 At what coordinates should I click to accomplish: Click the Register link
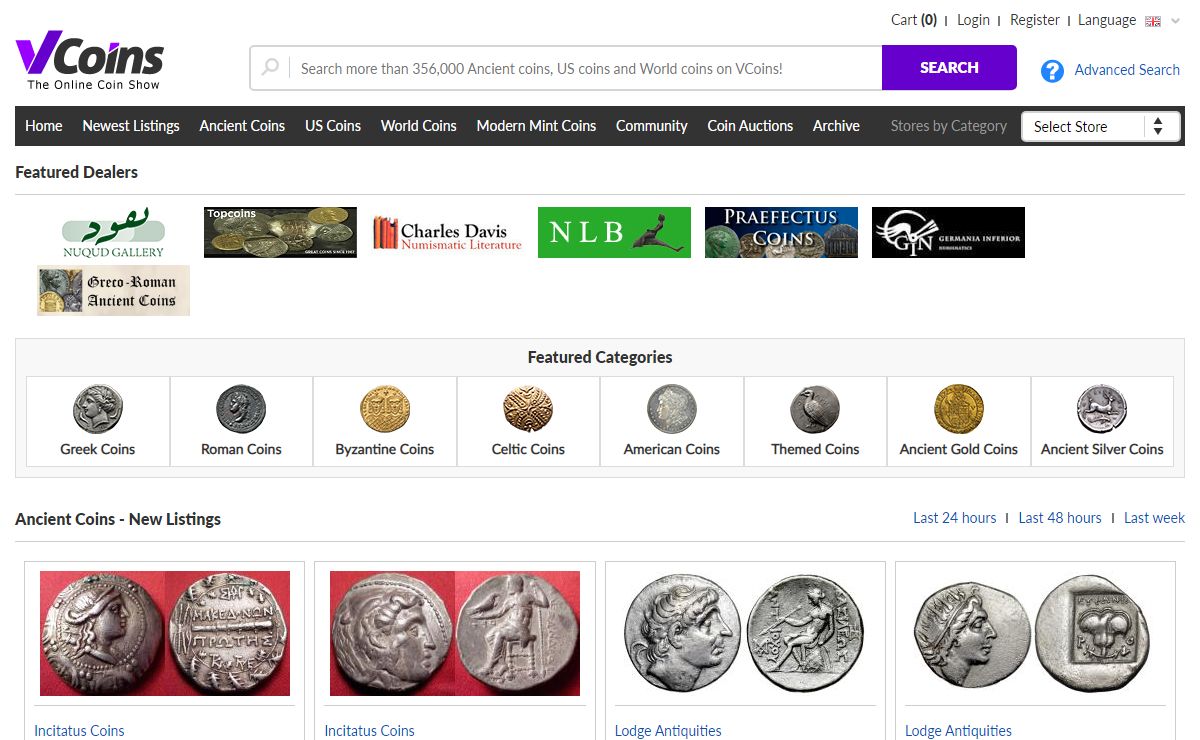(x=1035, y=20)
